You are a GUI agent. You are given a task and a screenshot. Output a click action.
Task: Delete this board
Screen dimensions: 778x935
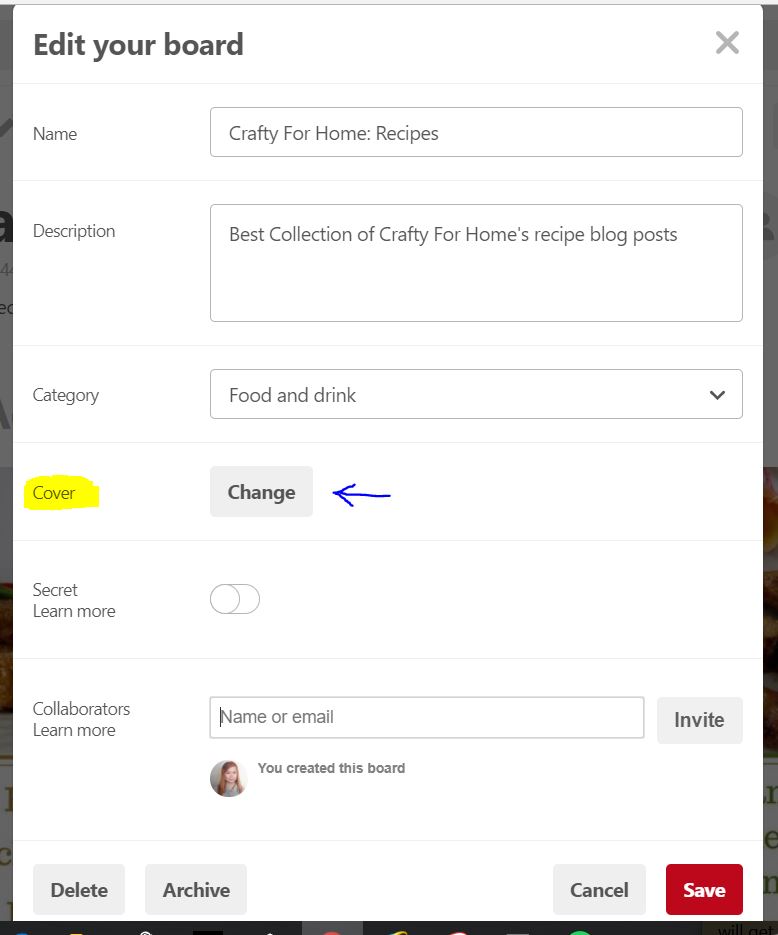click(x=79, y=890)
